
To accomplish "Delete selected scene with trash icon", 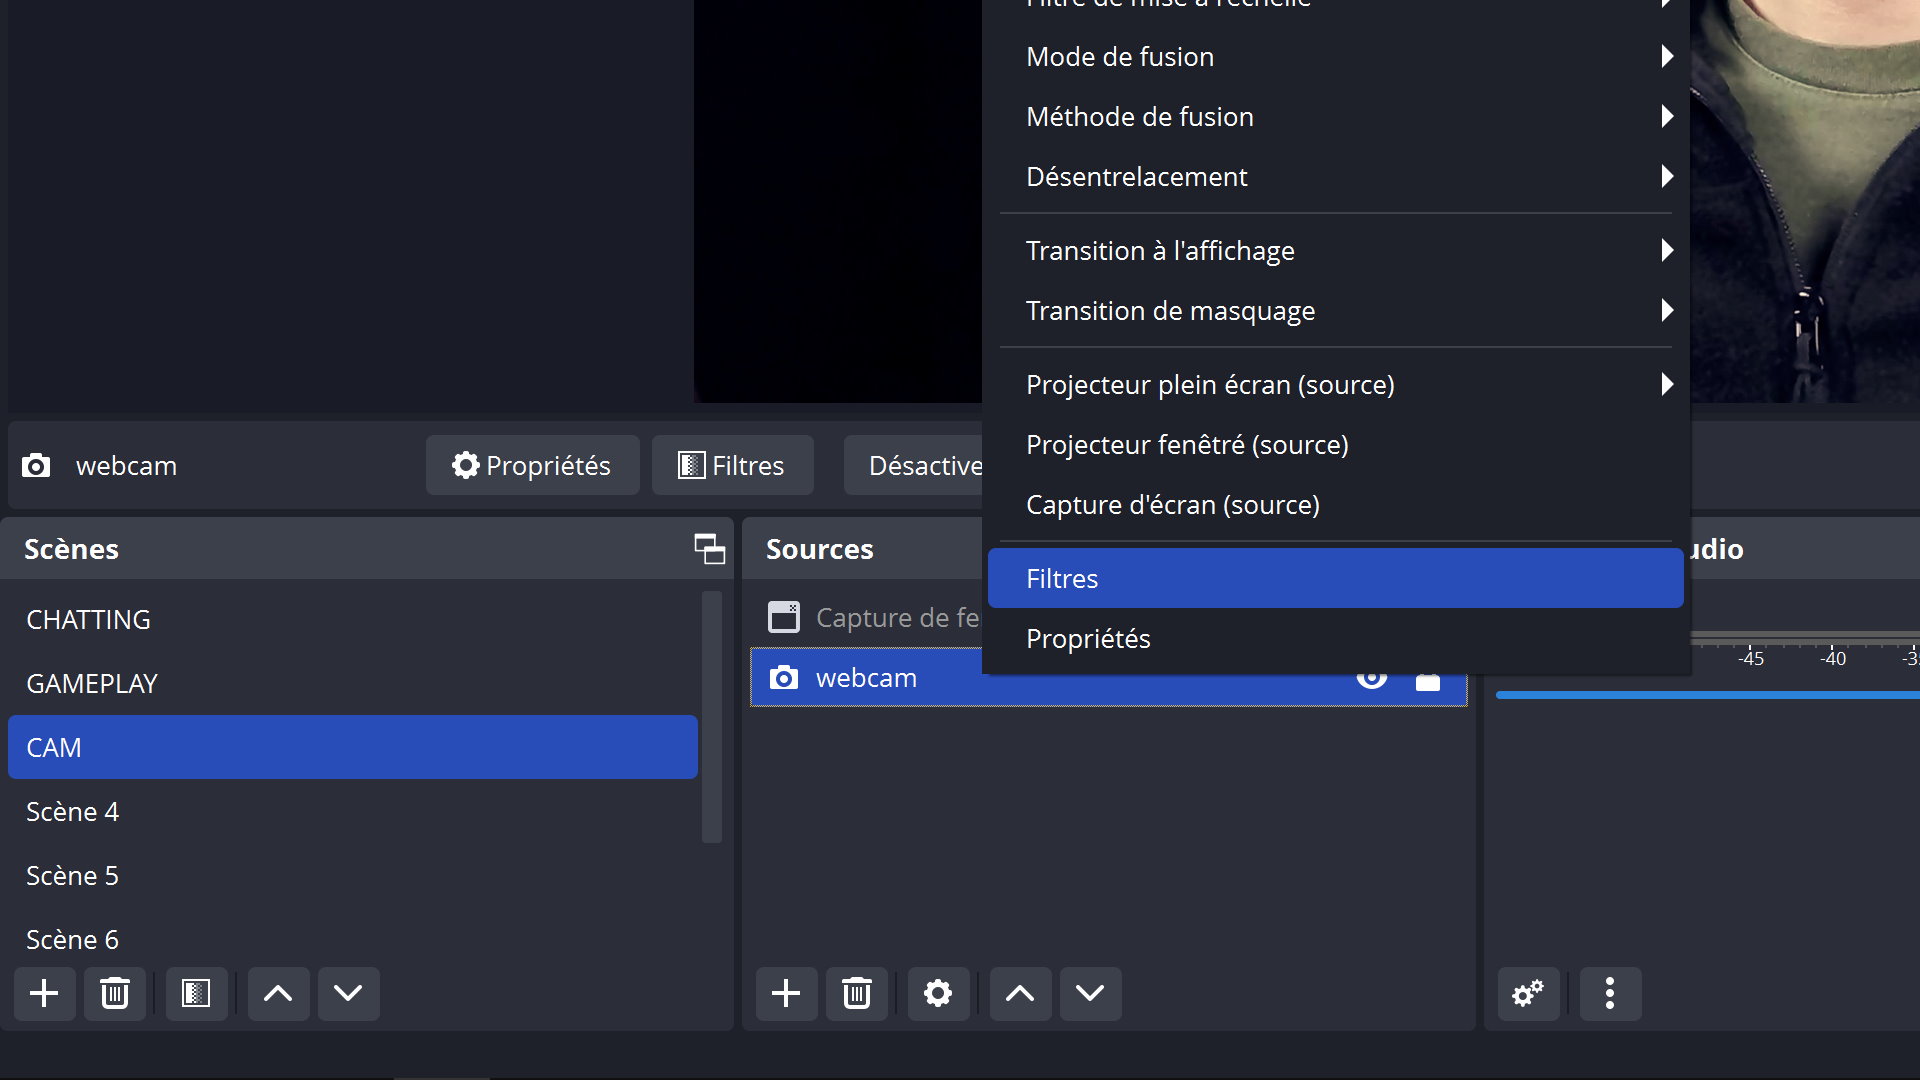I will point(115,993).
